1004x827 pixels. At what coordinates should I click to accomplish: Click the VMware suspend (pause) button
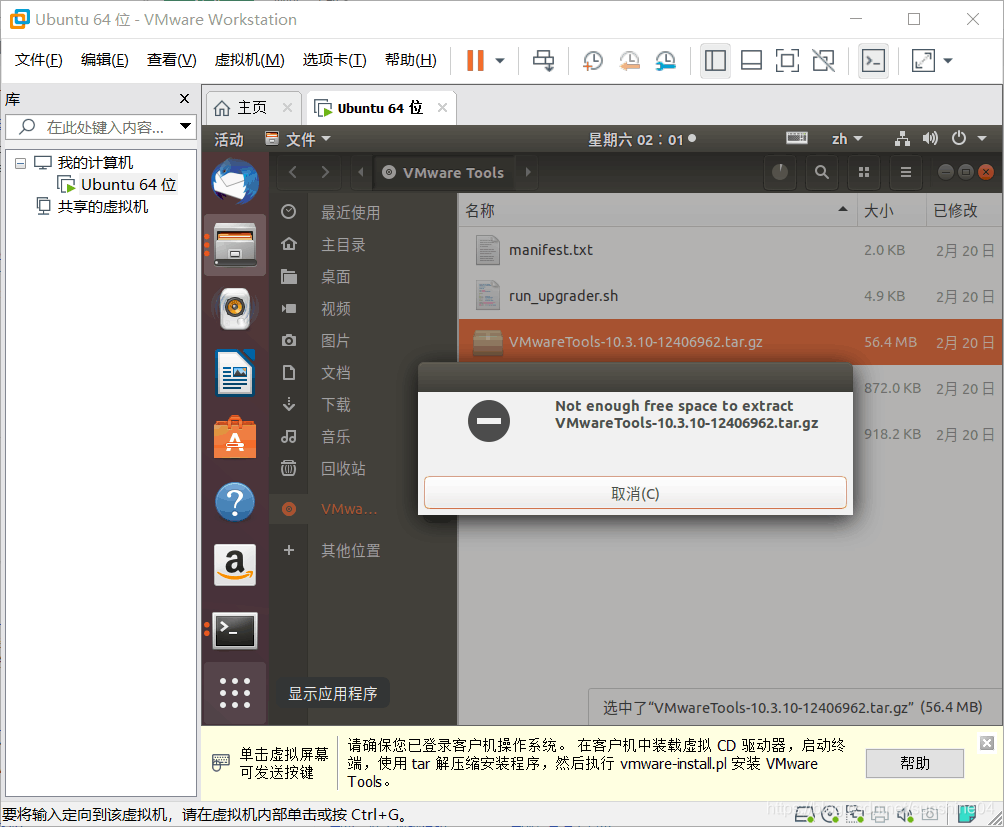(x=475, y=61)
